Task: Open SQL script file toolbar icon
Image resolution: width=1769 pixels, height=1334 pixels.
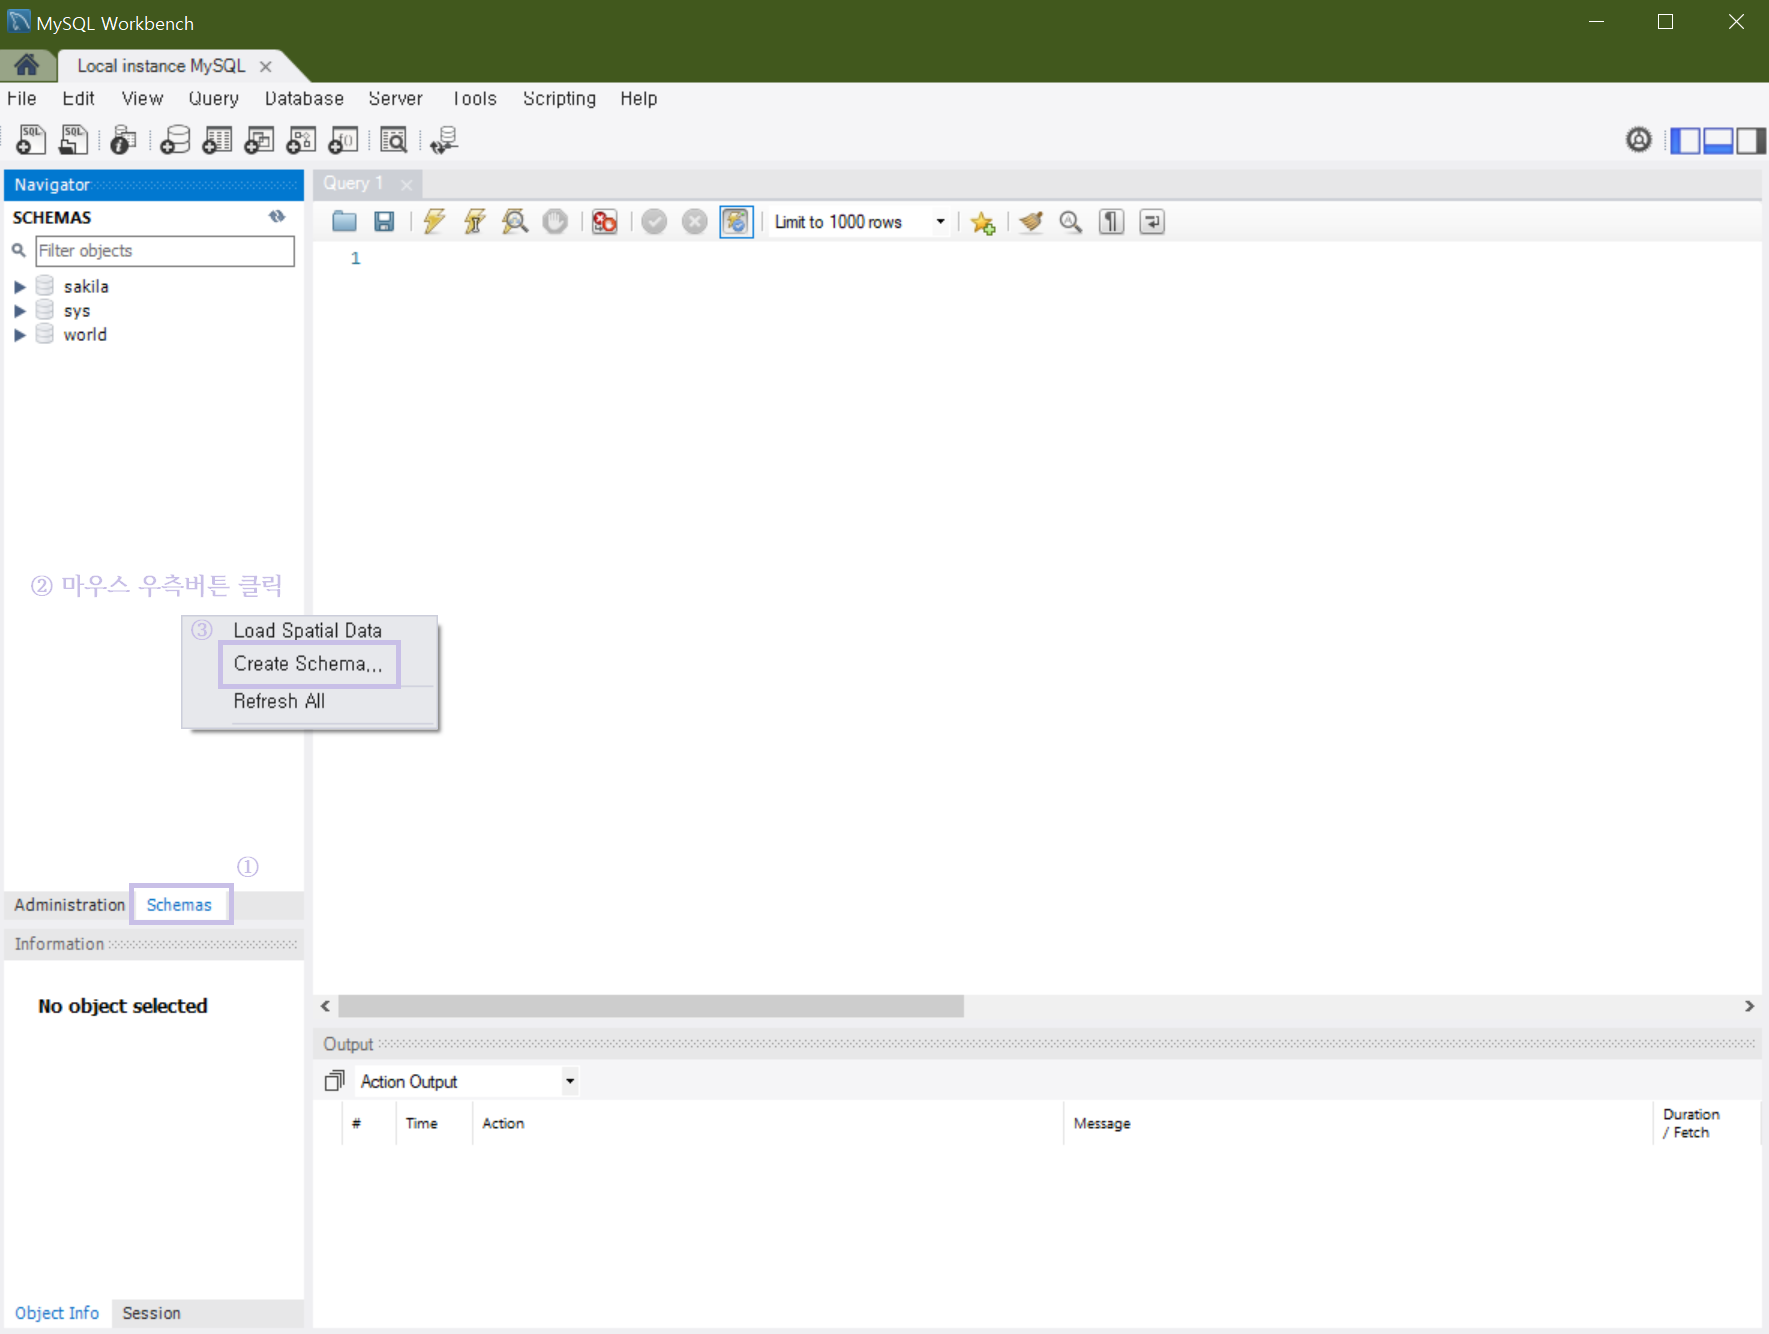Action: [x=73, y=140]
